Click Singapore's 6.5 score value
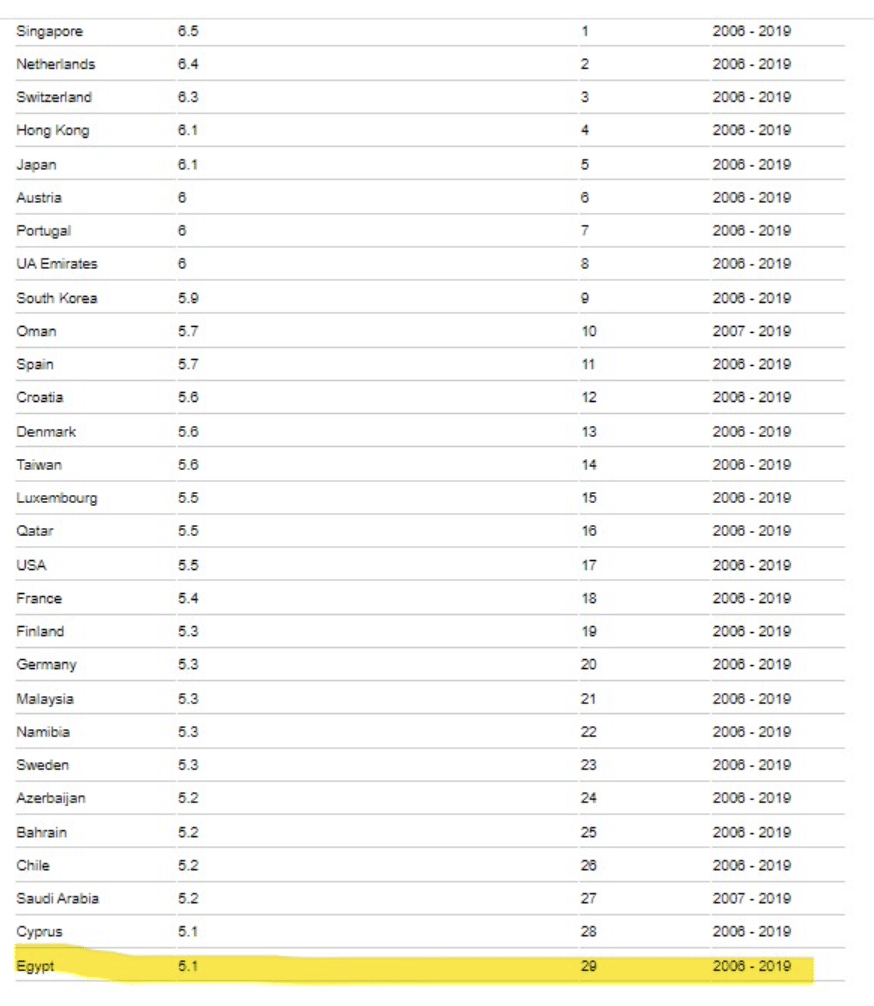 [x=188, y=31]
